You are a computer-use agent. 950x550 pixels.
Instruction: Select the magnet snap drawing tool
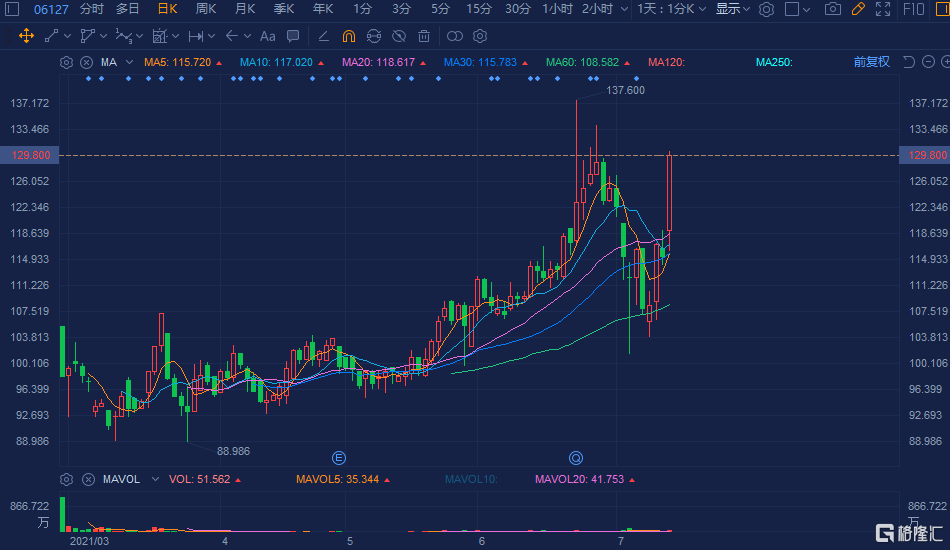348,36
